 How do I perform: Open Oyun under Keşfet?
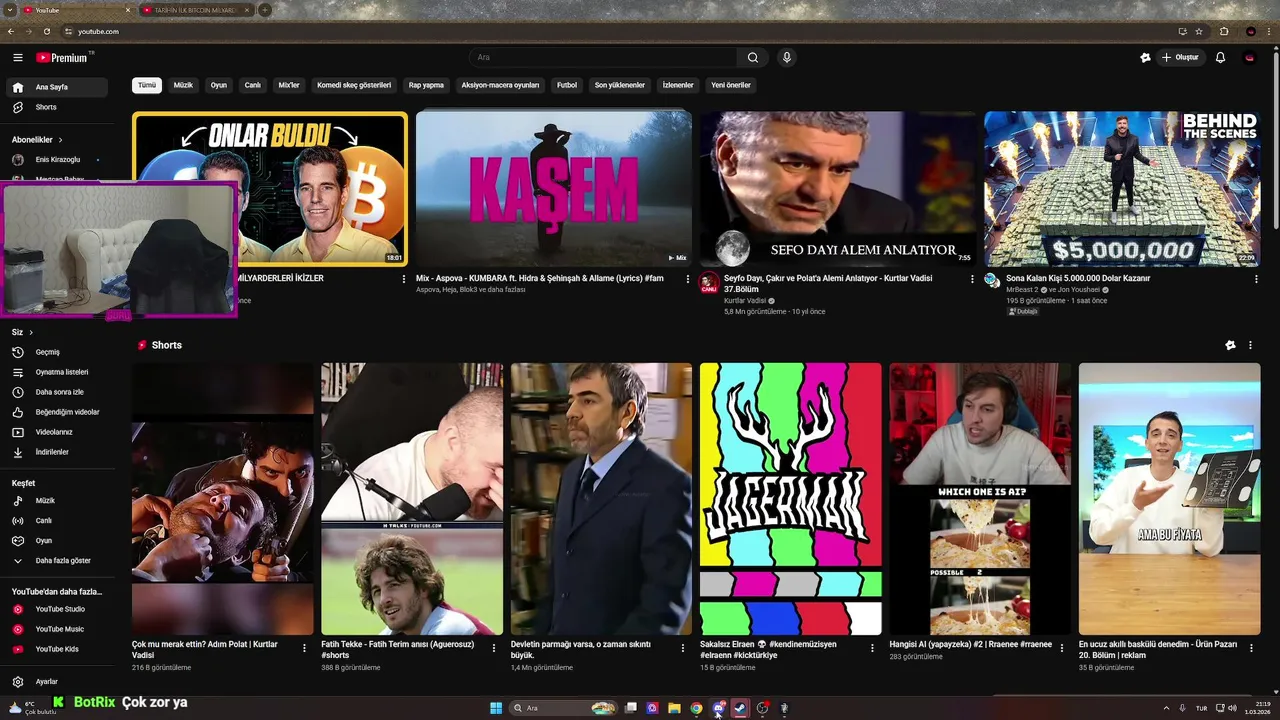pyautogui.click(x=56, y=541)
